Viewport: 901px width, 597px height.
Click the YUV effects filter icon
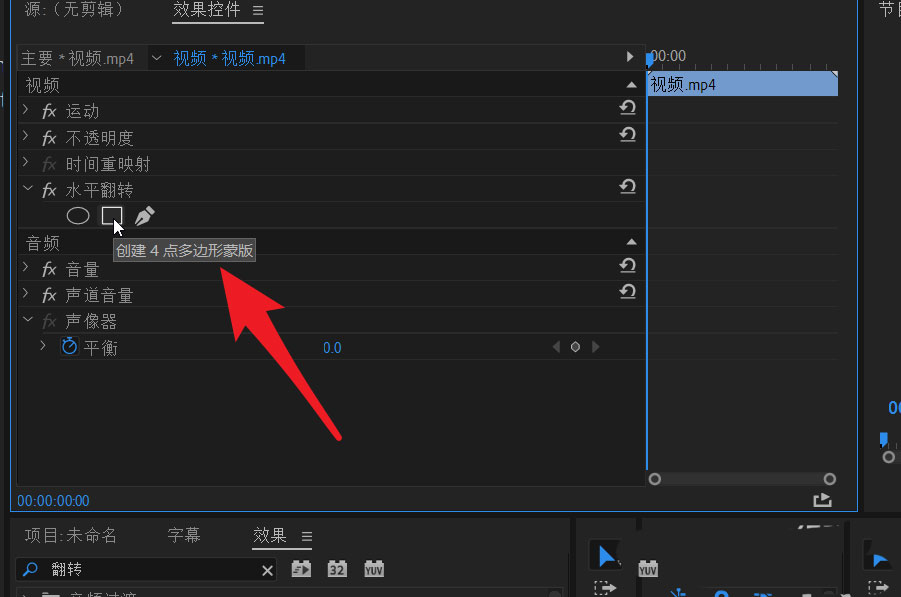374,568
